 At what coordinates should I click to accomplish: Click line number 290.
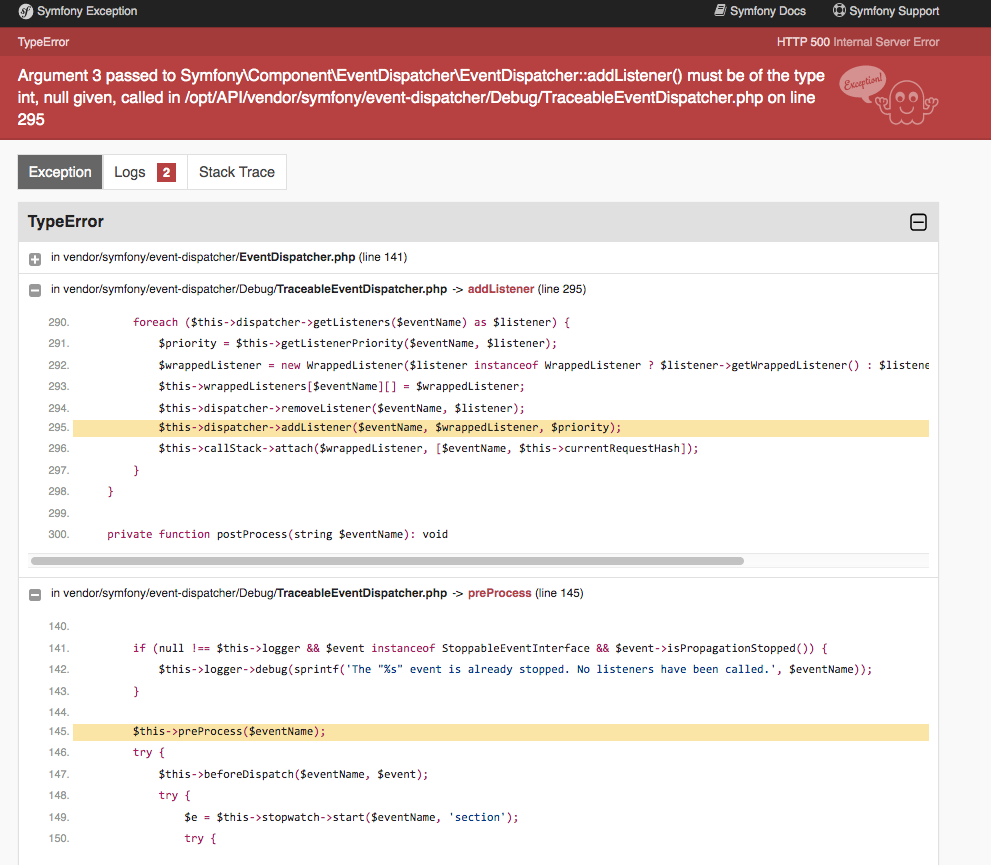pos(58,322)
